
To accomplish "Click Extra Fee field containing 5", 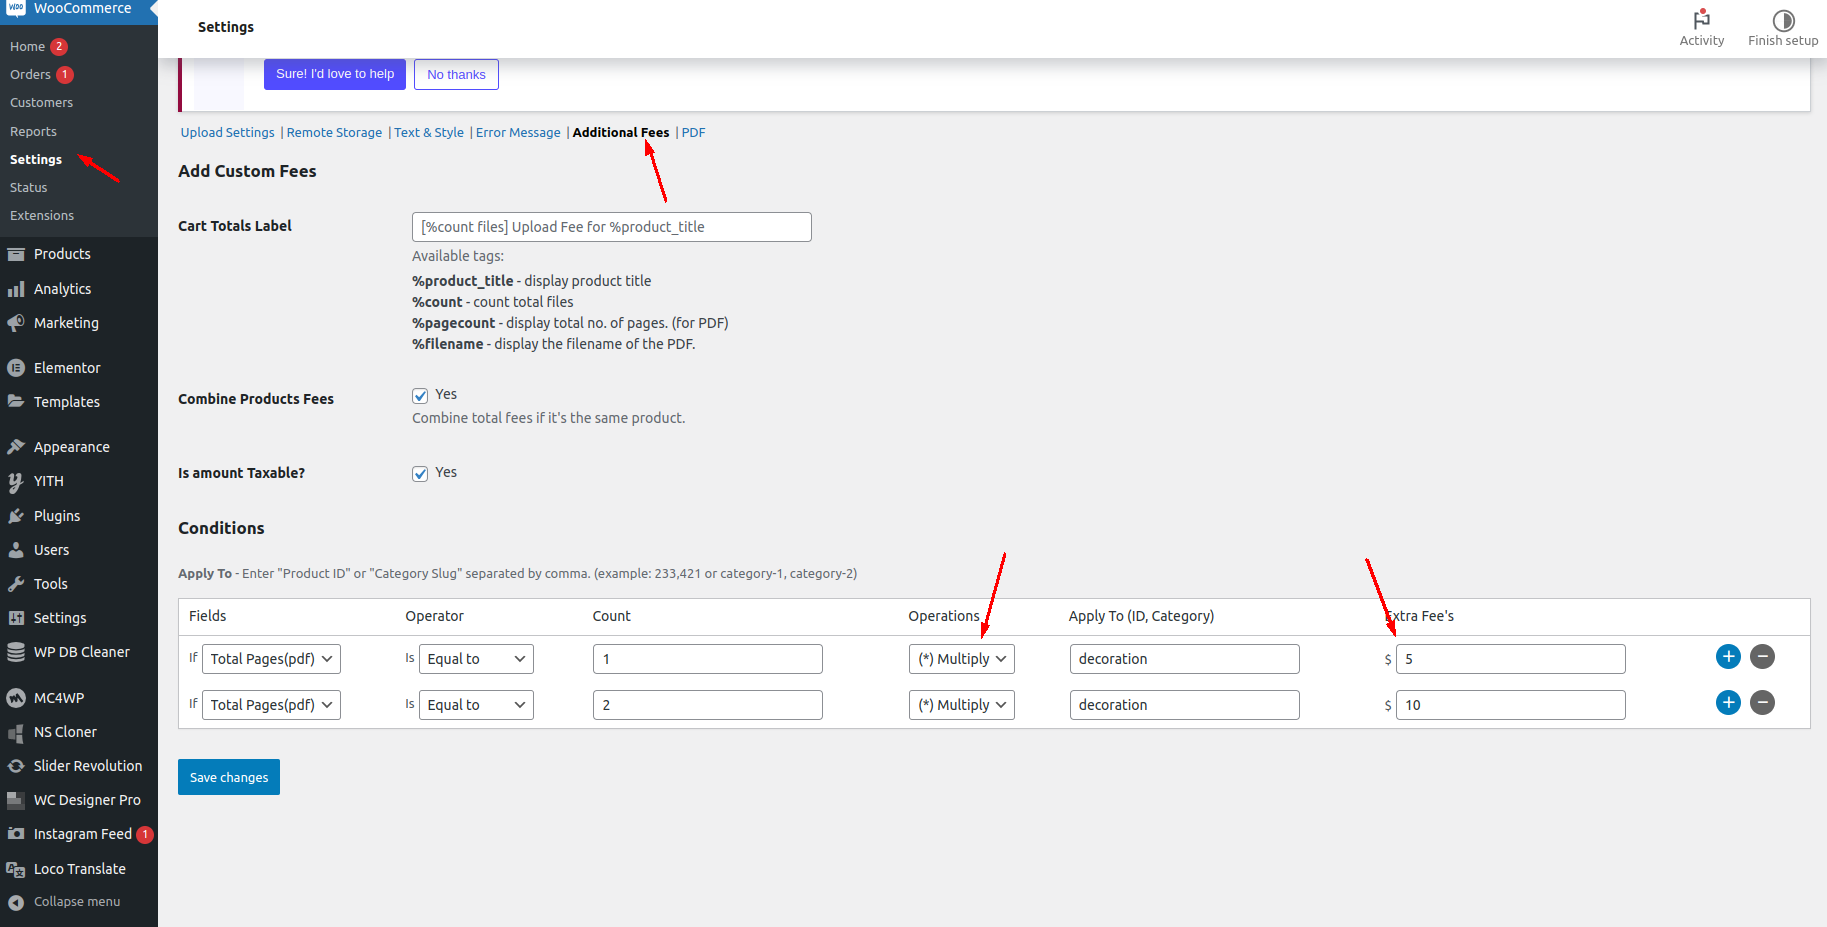I will click(1510, 659).
